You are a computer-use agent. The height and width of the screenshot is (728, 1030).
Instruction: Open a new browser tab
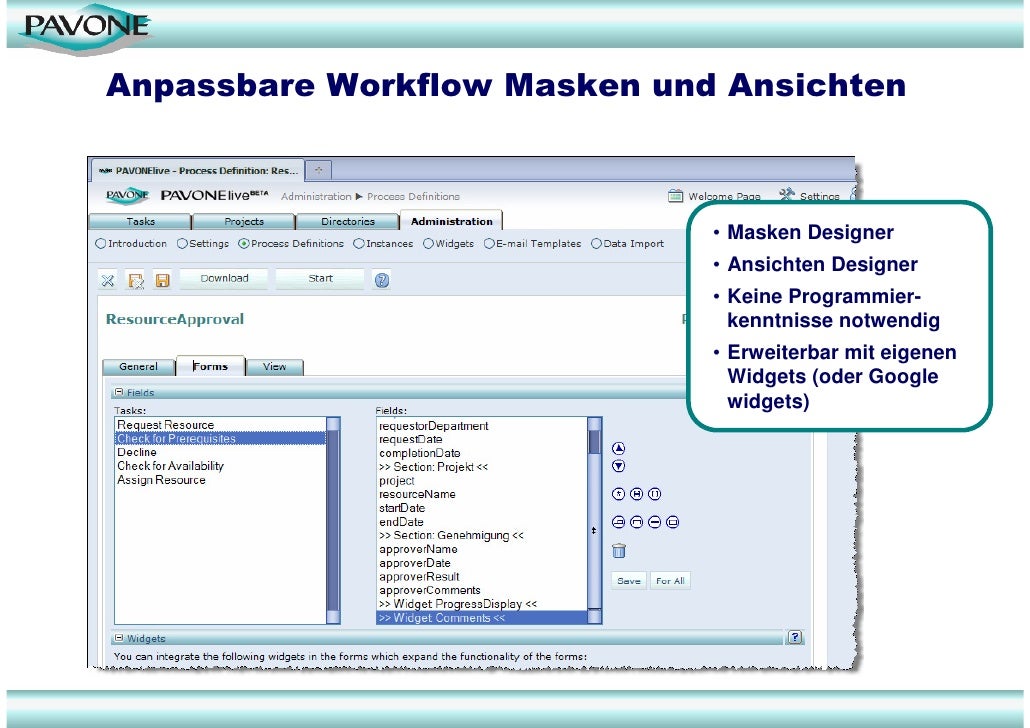coord(319,170)
